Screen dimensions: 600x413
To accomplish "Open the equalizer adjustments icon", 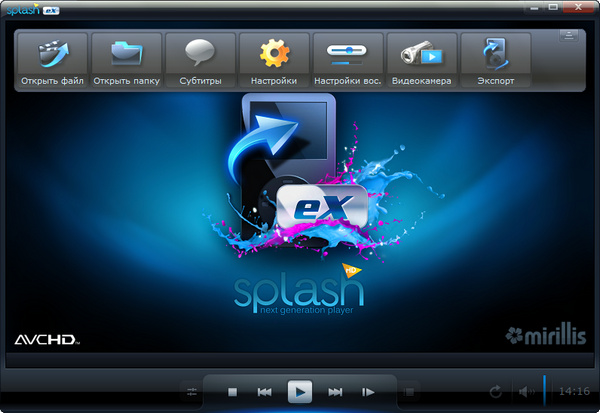I will pyautogui.click(x=192, y=392).
